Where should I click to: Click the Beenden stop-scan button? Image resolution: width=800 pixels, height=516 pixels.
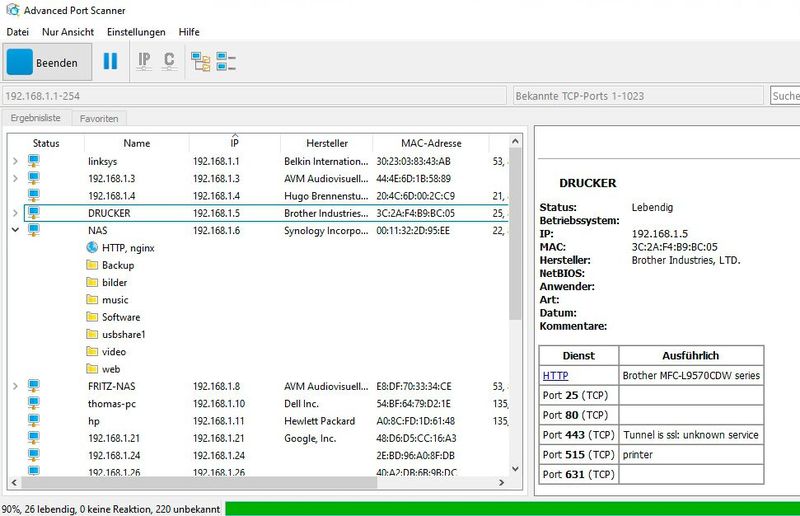tap(47, 62)
